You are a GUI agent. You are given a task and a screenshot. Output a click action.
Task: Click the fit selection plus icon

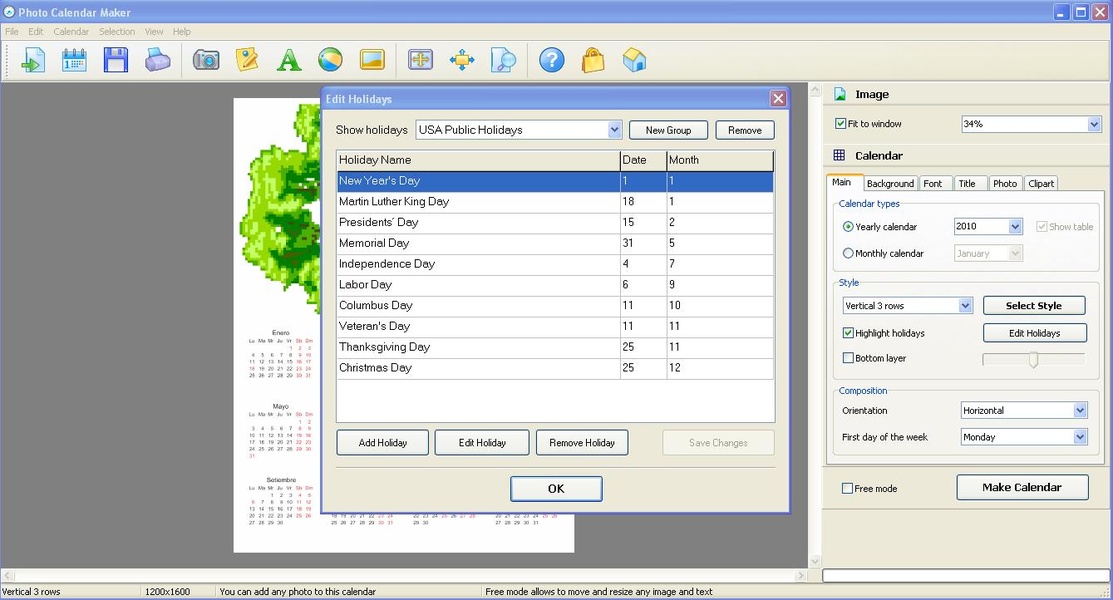pyautogui.click(x=420, y=60)
